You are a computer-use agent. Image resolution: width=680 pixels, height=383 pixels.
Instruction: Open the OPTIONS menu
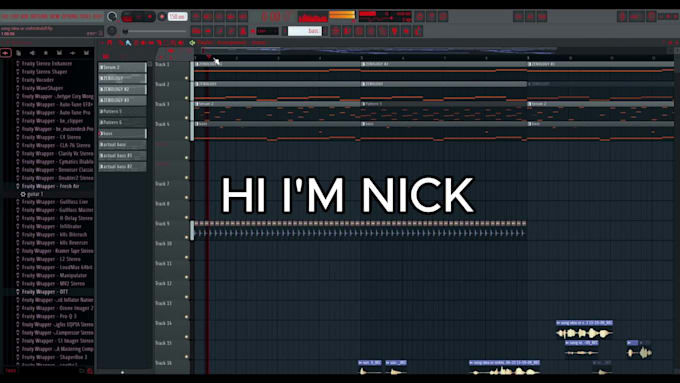tap(70, 16)
